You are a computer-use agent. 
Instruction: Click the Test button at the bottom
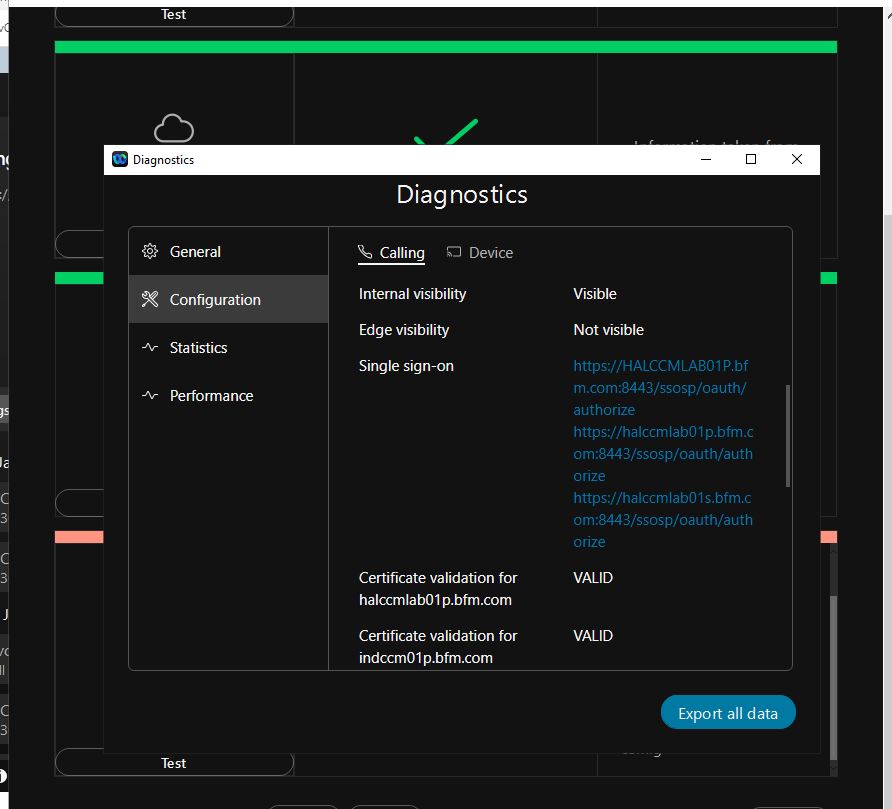173,762
